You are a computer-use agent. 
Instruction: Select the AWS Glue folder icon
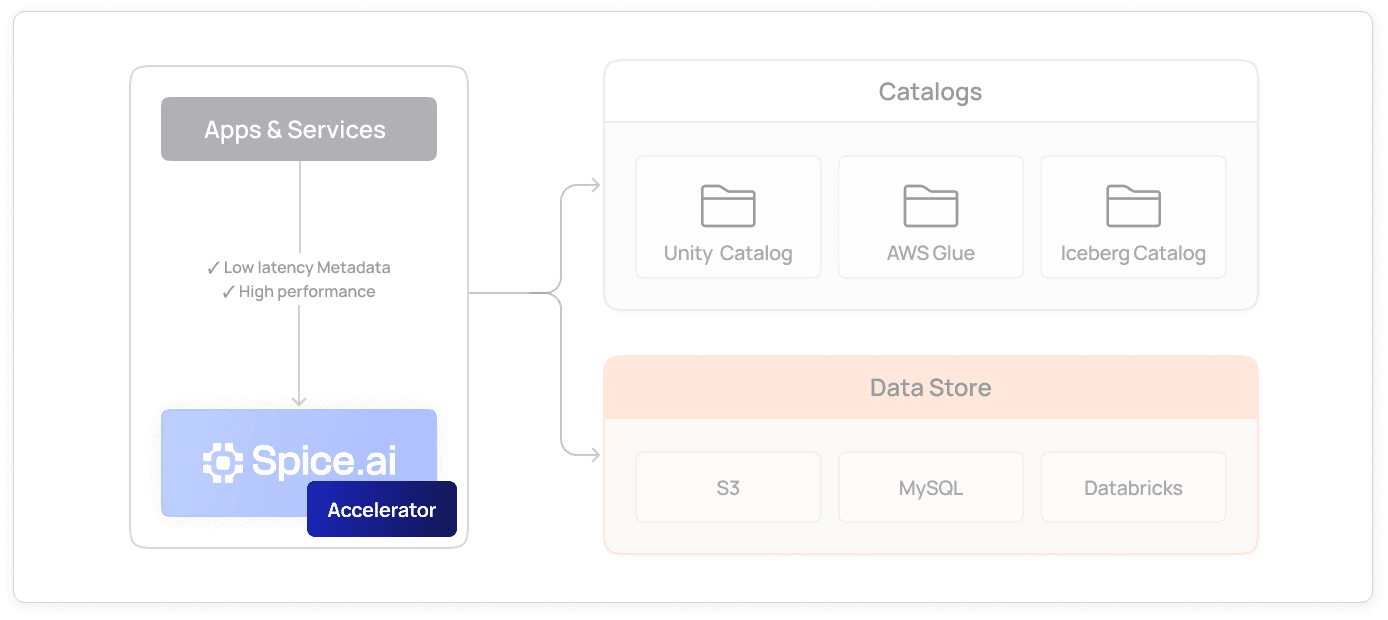930,205
